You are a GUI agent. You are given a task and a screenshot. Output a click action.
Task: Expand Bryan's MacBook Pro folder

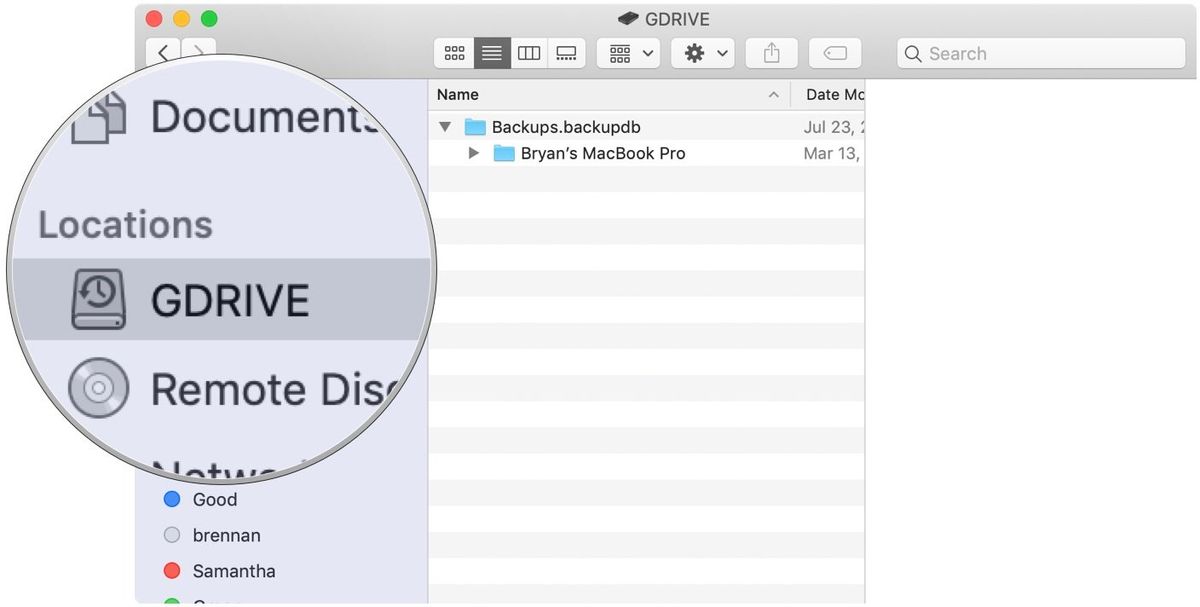coord(473,153)
